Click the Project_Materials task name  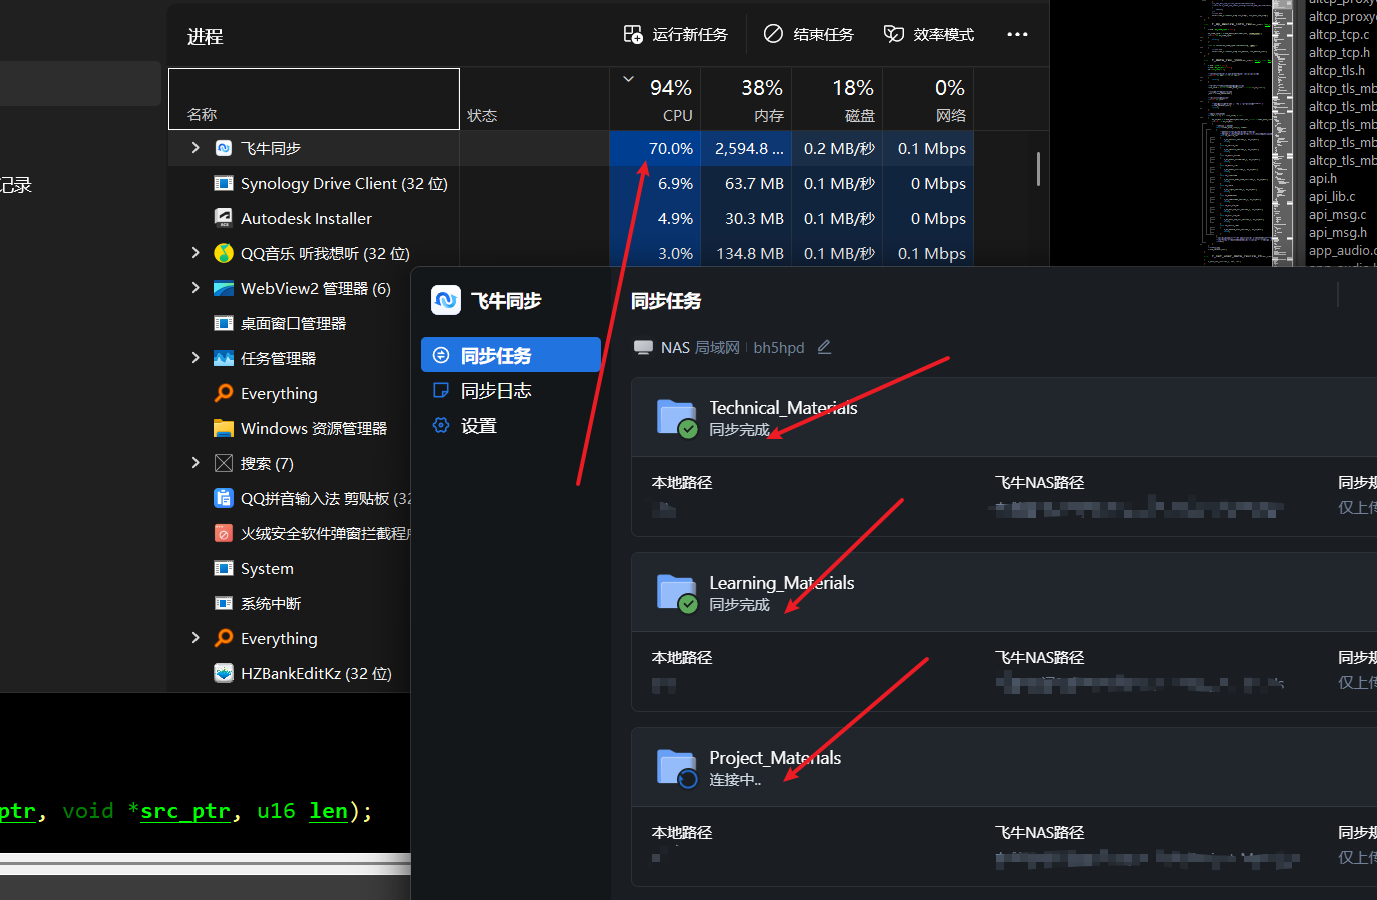click(775, 757)
